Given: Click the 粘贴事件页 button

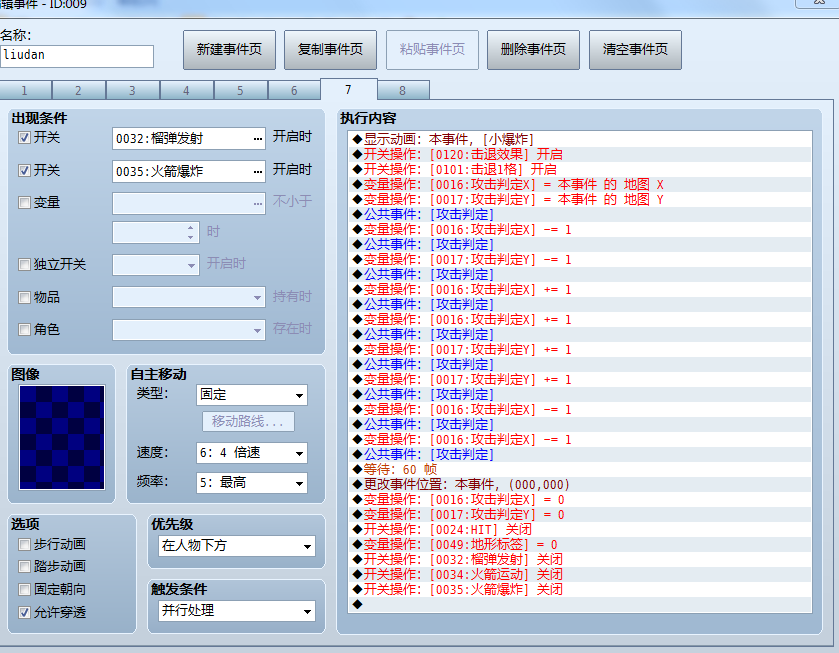Looking at the screenshot, I should pyautogui.click(x=432, y=50).
